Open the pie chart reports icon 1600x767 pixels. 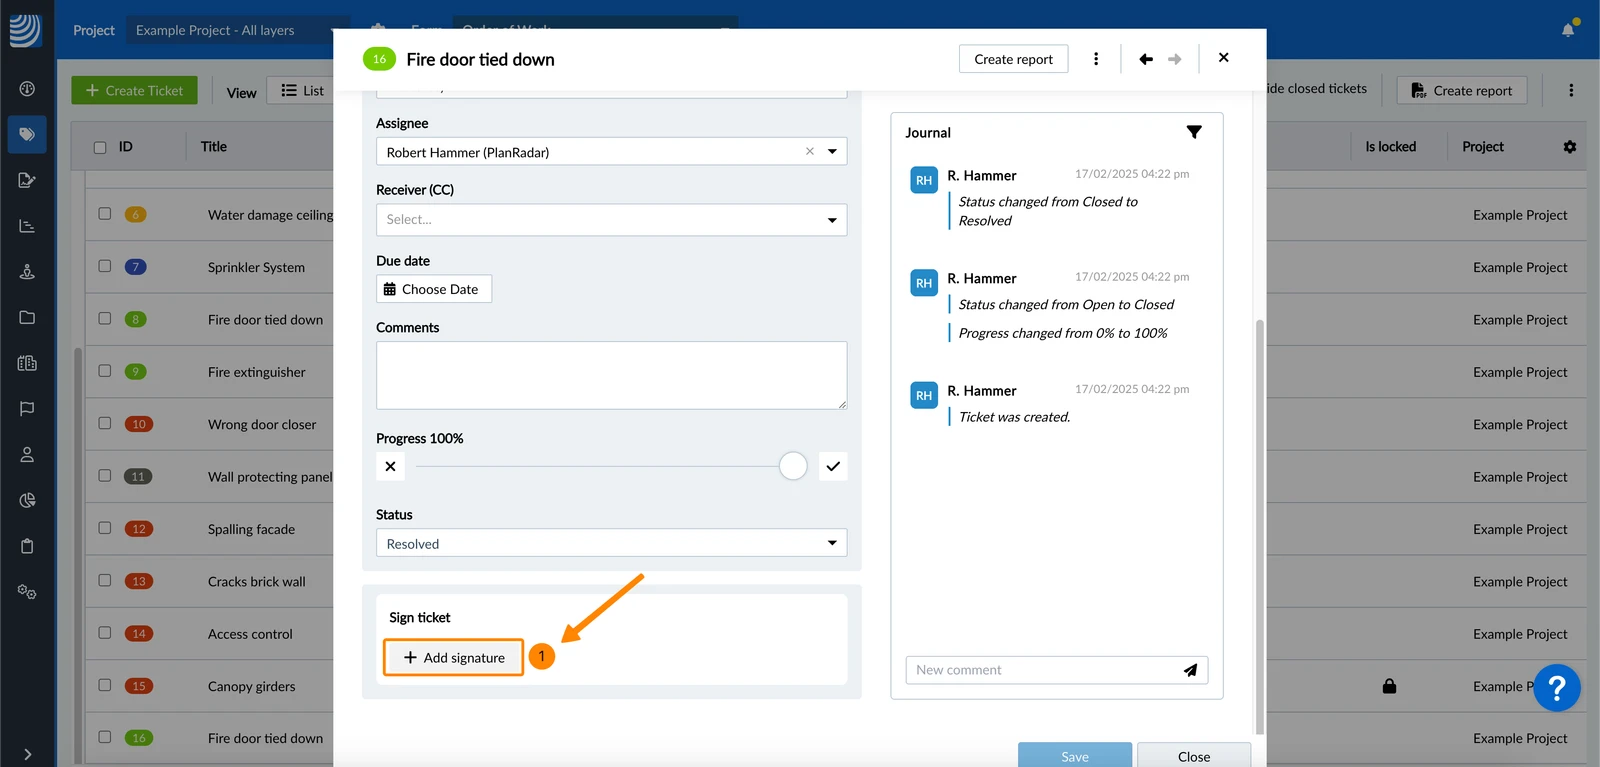[x=27, y=500]
